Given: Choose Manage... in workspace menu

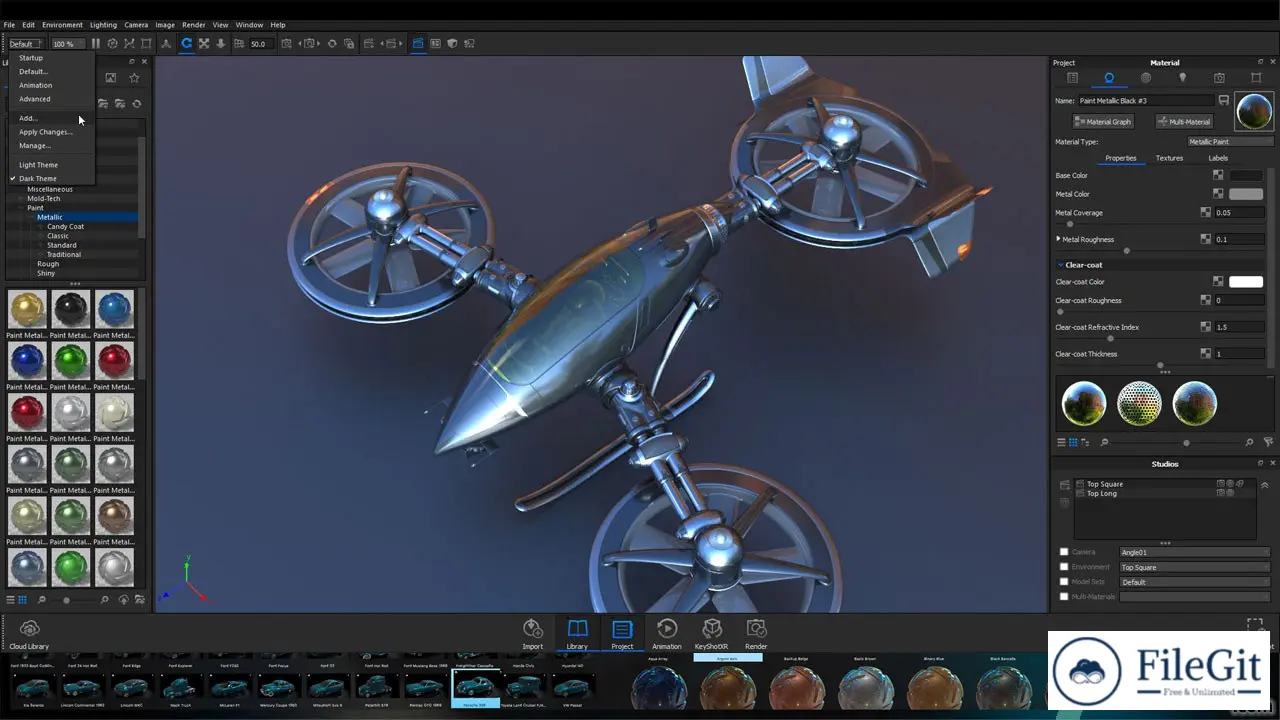Looking at the screenshot, I should 35,146.
